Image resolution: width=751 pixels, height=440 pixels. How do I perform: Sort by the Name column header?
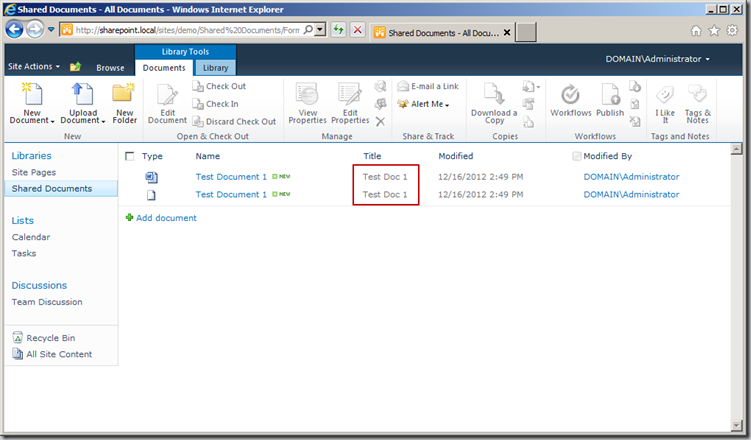[207, 156]
